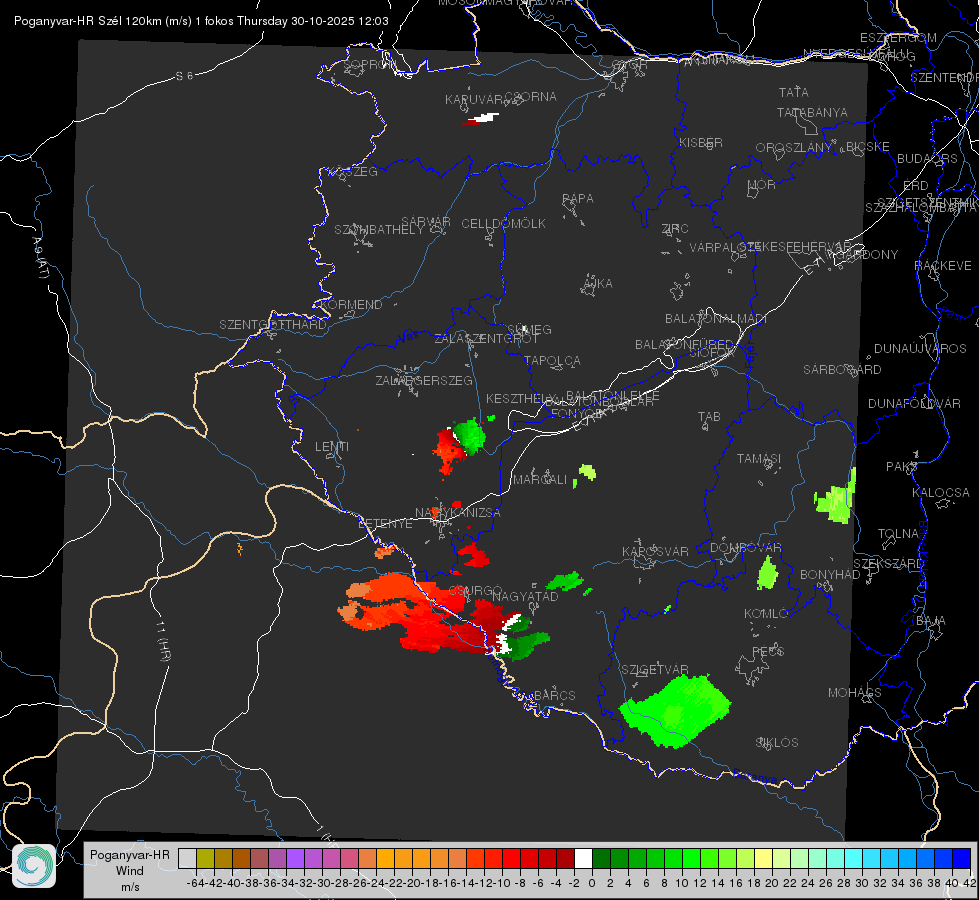Click the ZIRC town label
The width and height of the screenshot is (979, 900).
[675, 229]
